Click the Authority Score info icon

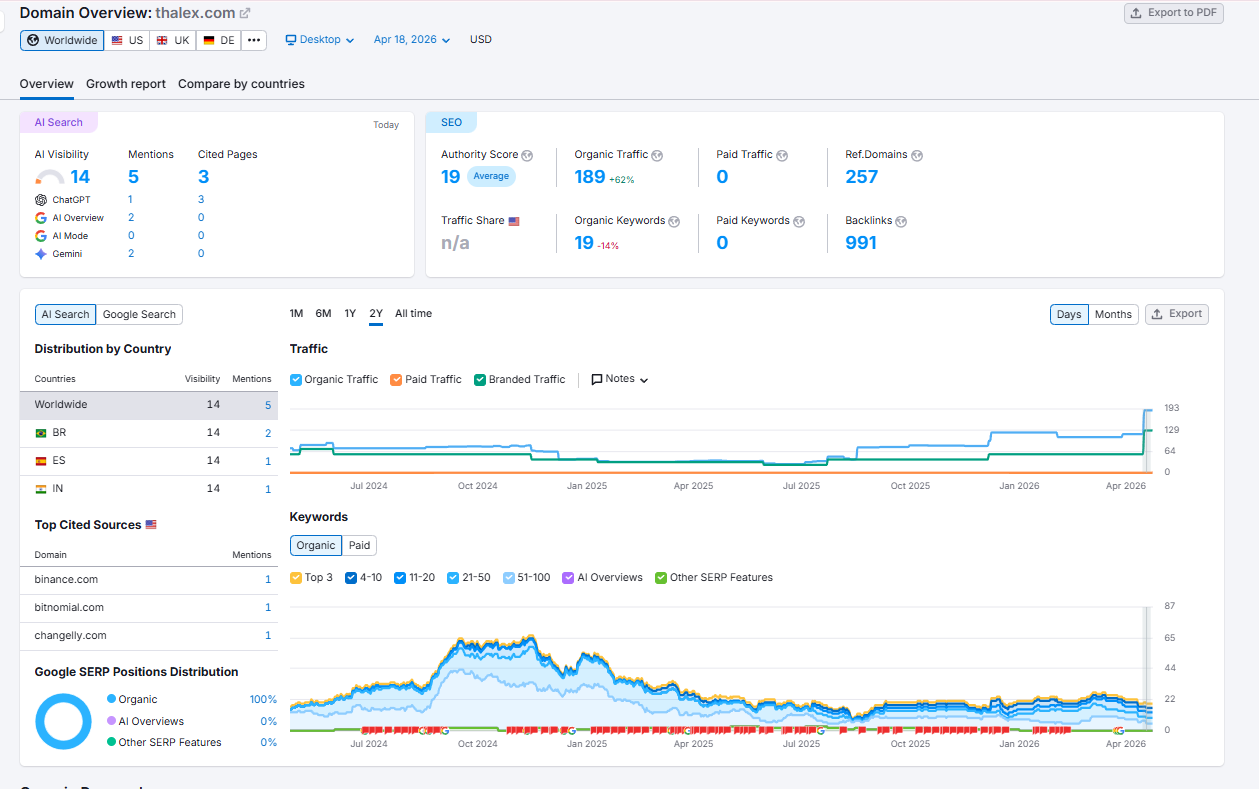pos(527,156)
